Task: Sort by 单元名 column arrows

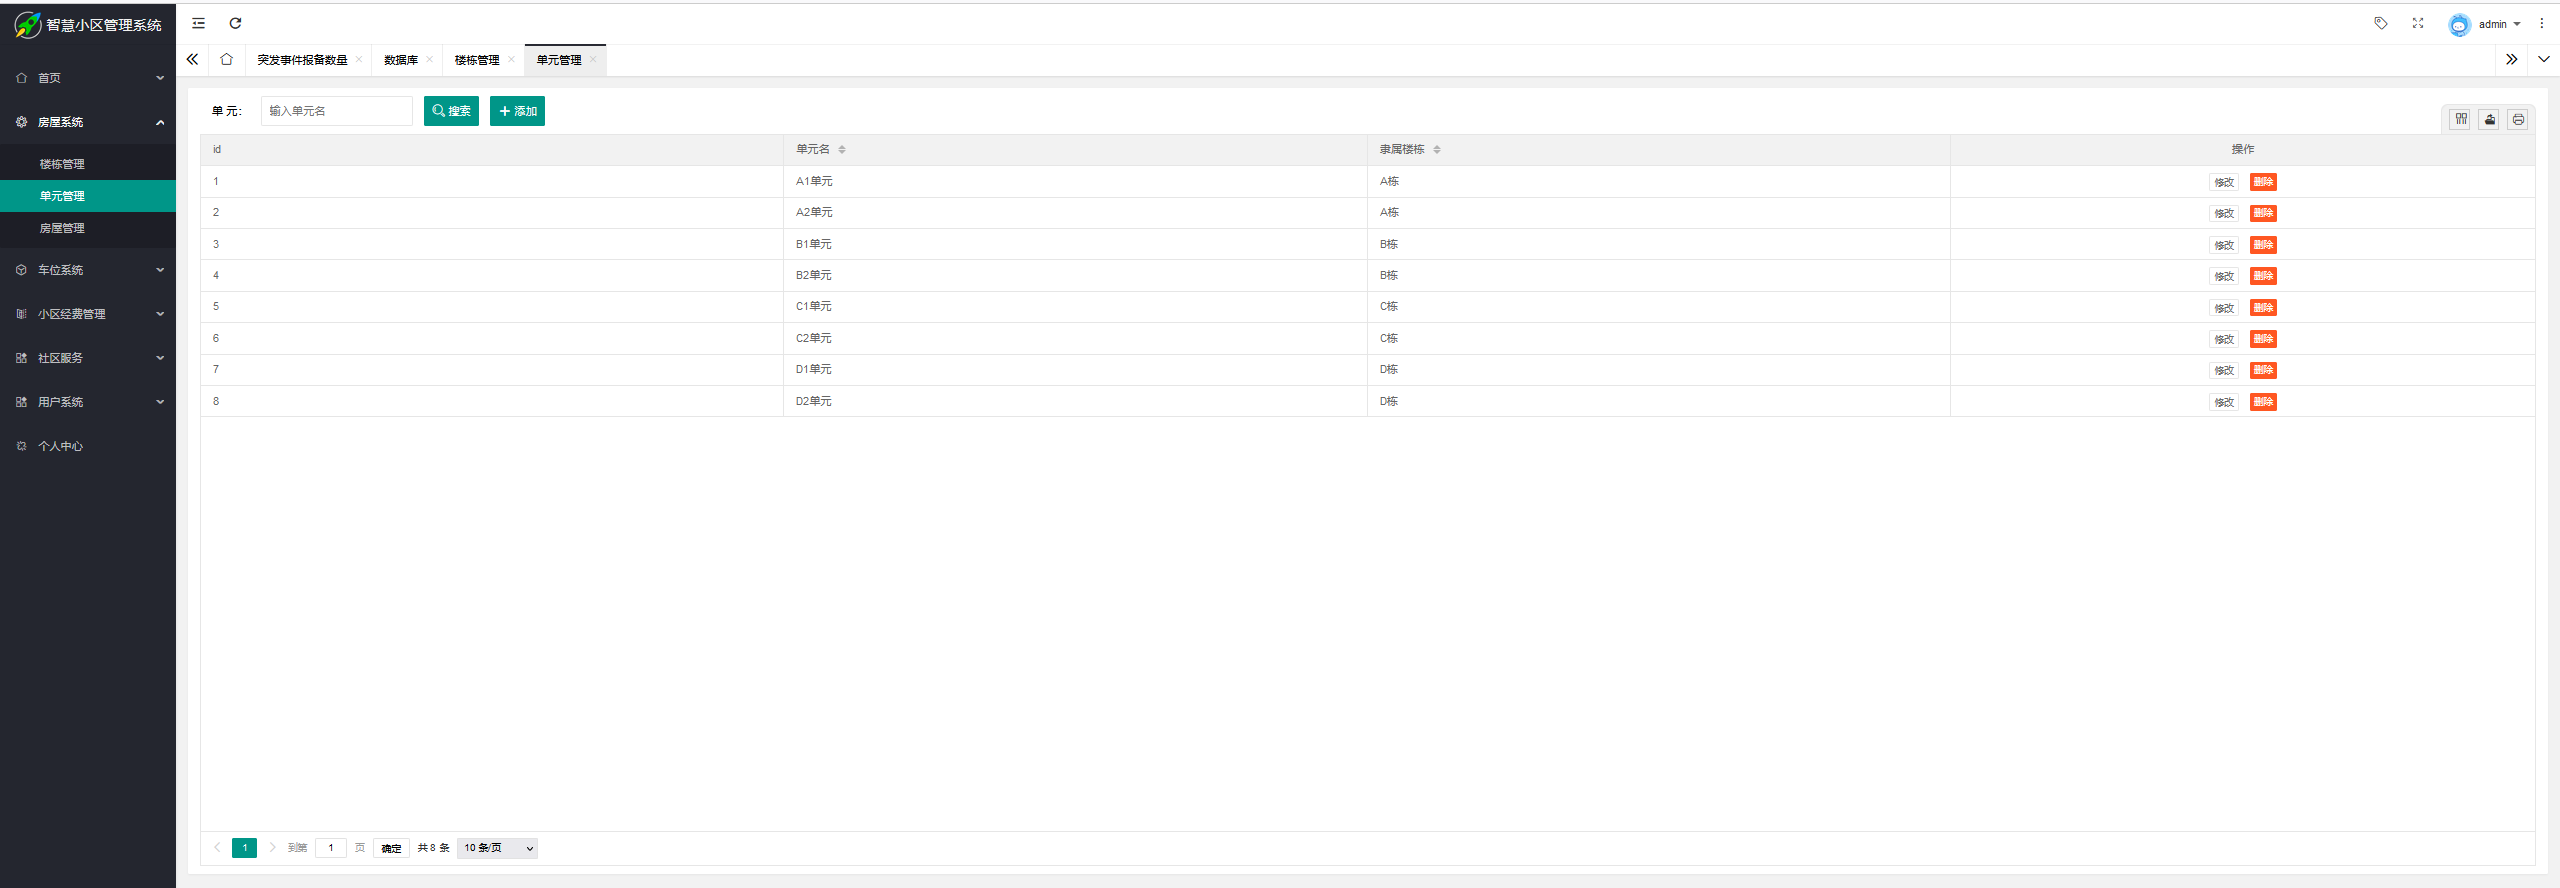Action: 842,150
